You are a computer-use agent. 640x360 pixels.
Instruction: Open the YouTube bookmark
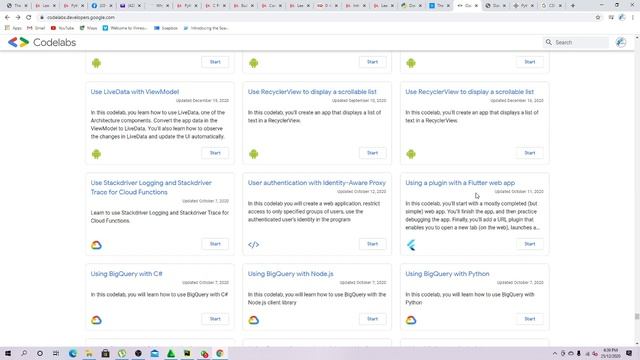(x=62, y=28)
